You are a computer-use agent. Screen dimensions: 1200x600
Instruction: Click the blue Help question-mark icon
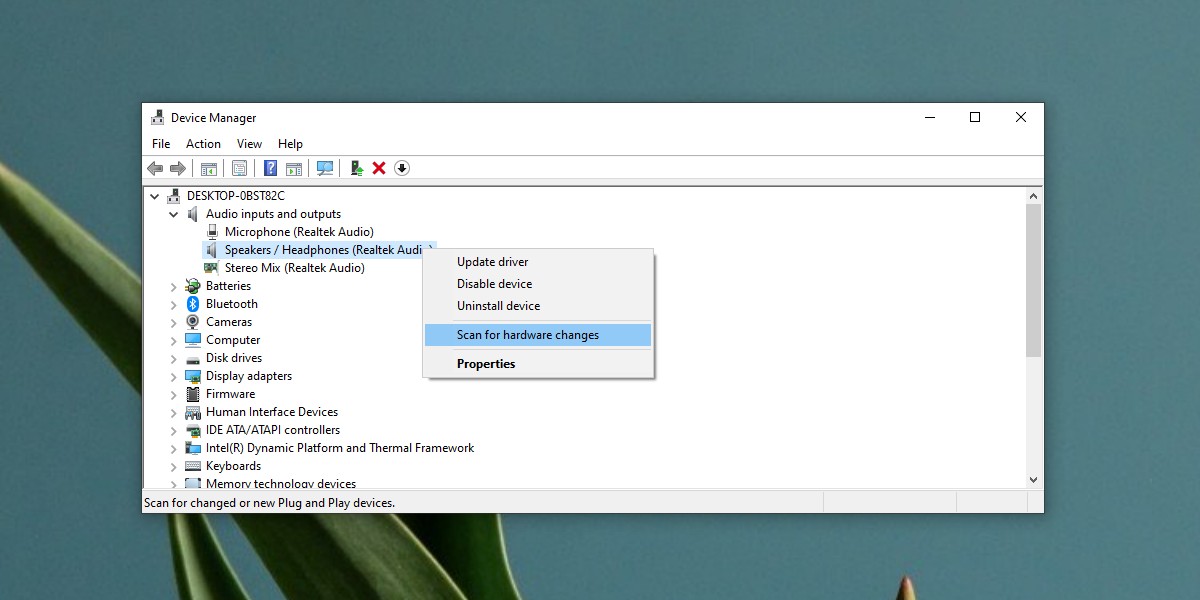[270, 168]
